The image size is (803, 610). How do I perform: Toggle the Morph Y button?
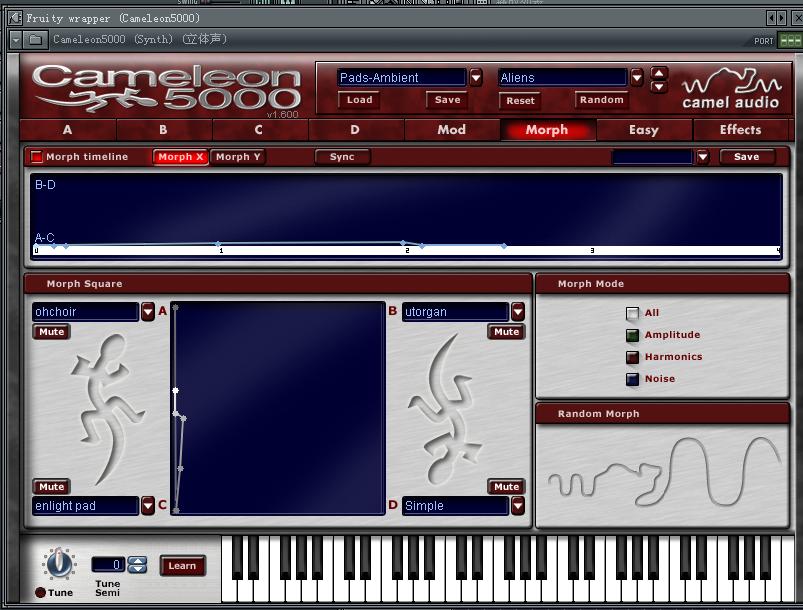(x=238, y=157)
